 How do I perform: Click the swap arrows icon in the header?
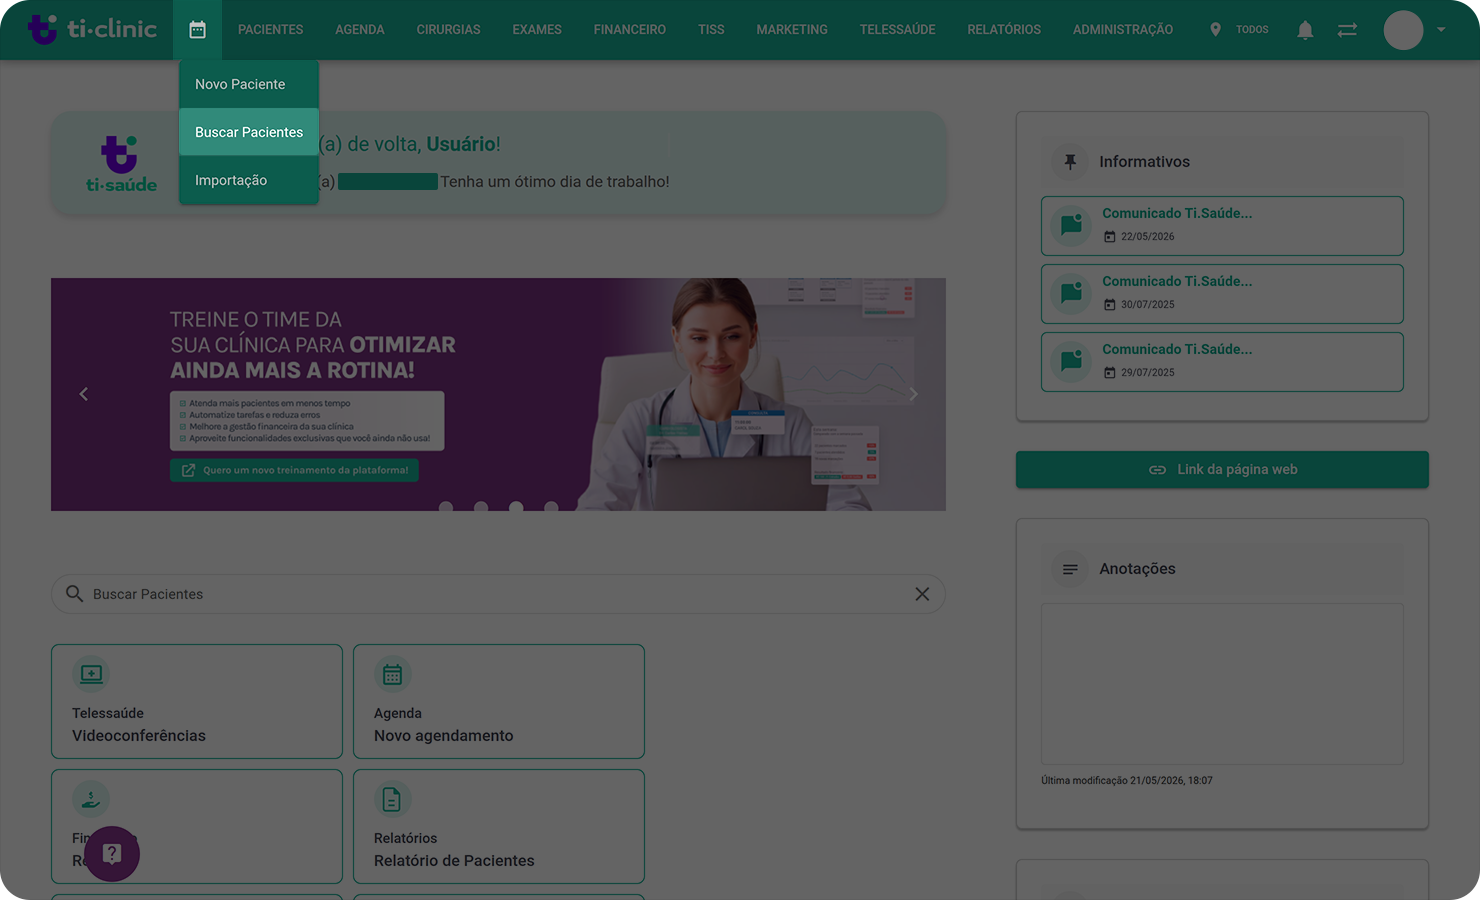click(x=1347, y=30)
